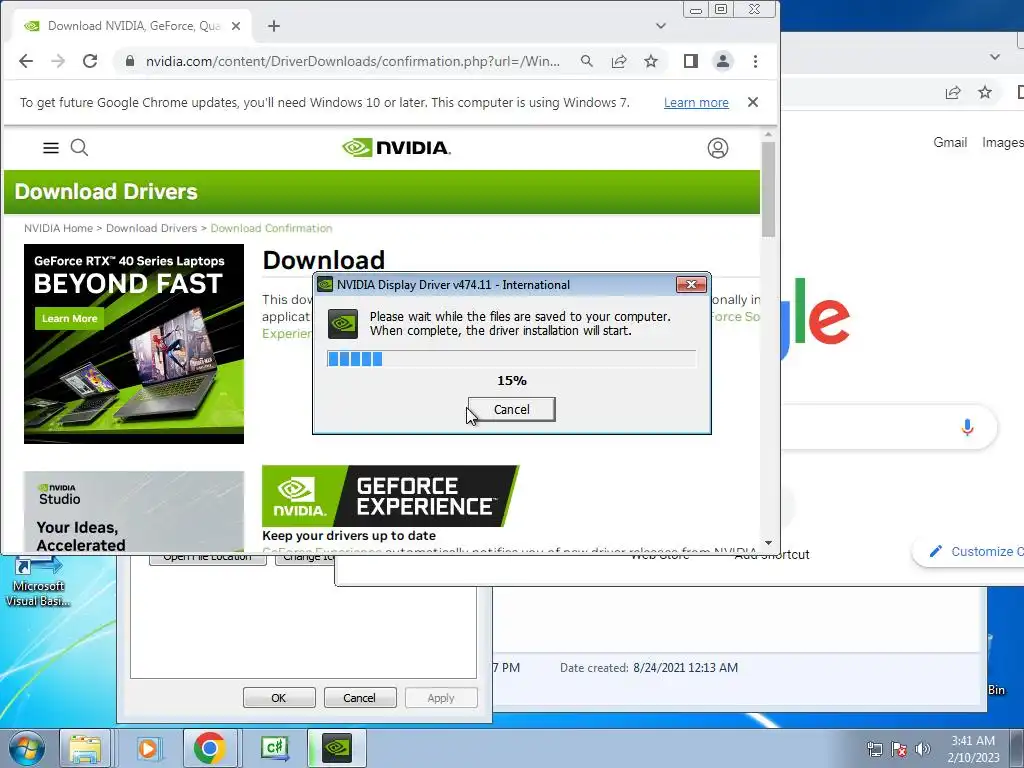The height and width of the screenshot is (768, 1024).
Task: Go to NVIDIA Home breadcrumb
Action: tap(58, 228)
